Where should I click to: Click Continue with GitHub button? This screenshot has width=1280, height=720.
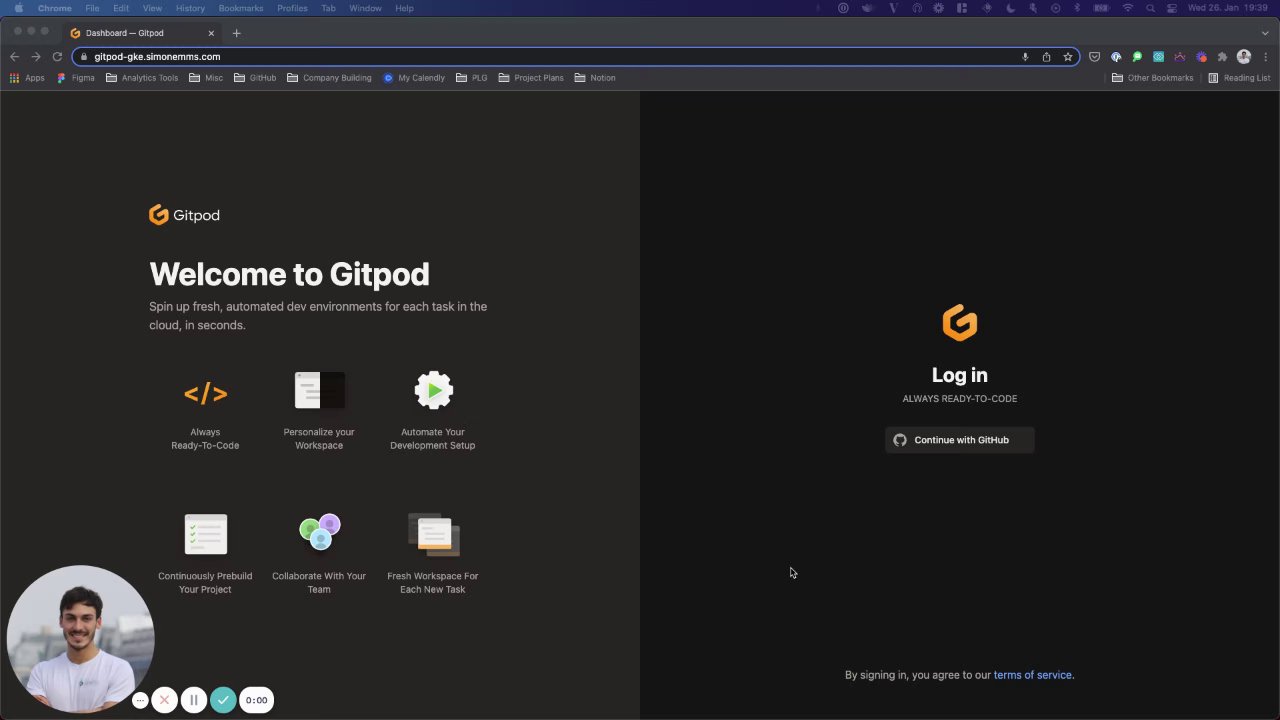point(959,440)
